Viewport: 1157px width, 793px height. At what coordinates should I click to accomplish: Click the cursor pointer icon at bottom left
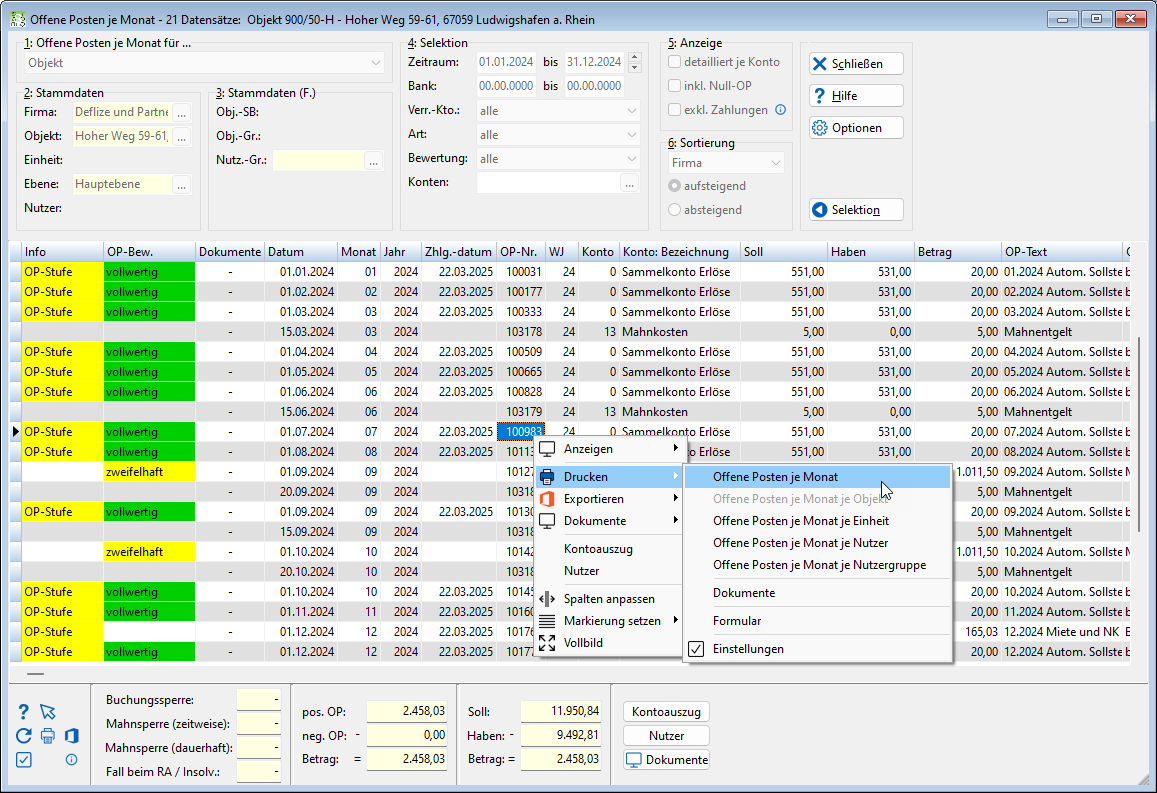pos(48,711)
